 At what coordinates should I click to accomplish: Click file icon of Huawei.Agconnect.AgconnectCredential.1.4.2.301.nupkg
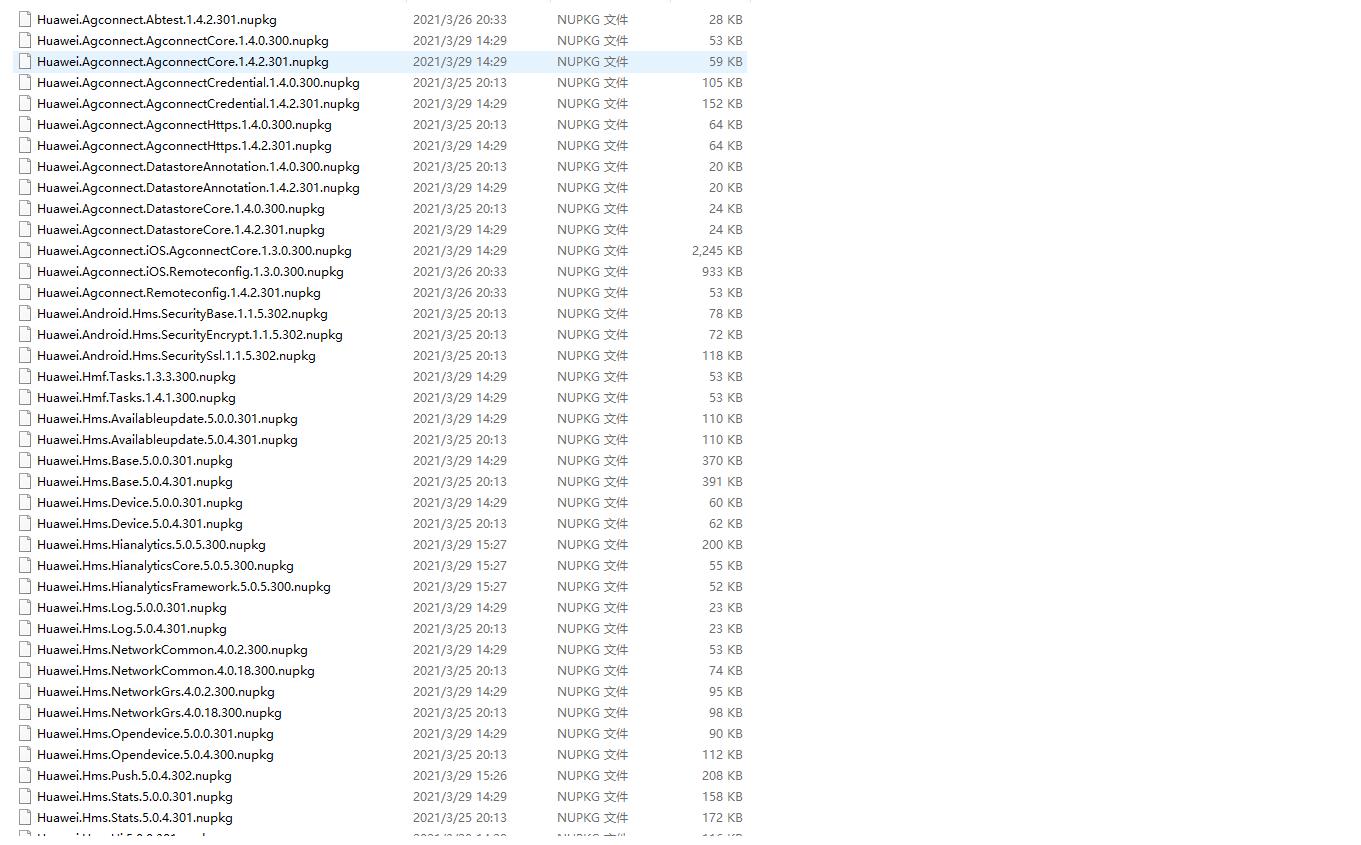pyautogui.click(x=25, y=103)
